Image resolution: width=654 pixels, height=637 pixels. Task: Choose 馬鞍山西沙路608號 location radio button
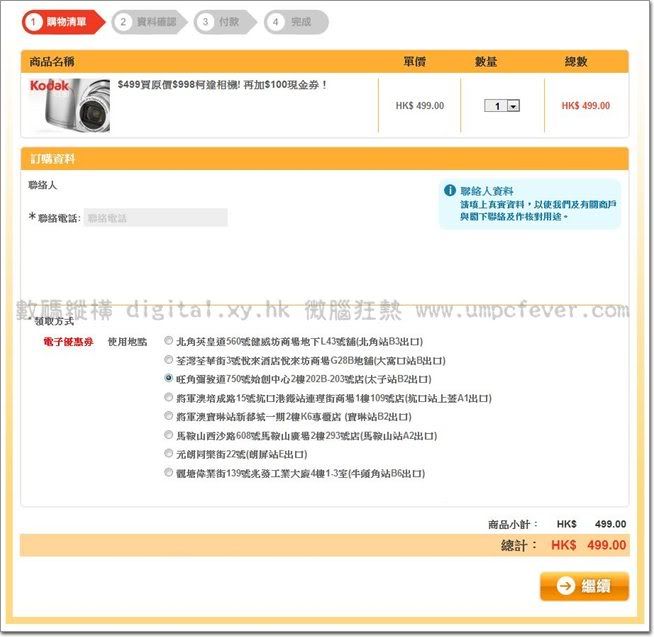168,435
